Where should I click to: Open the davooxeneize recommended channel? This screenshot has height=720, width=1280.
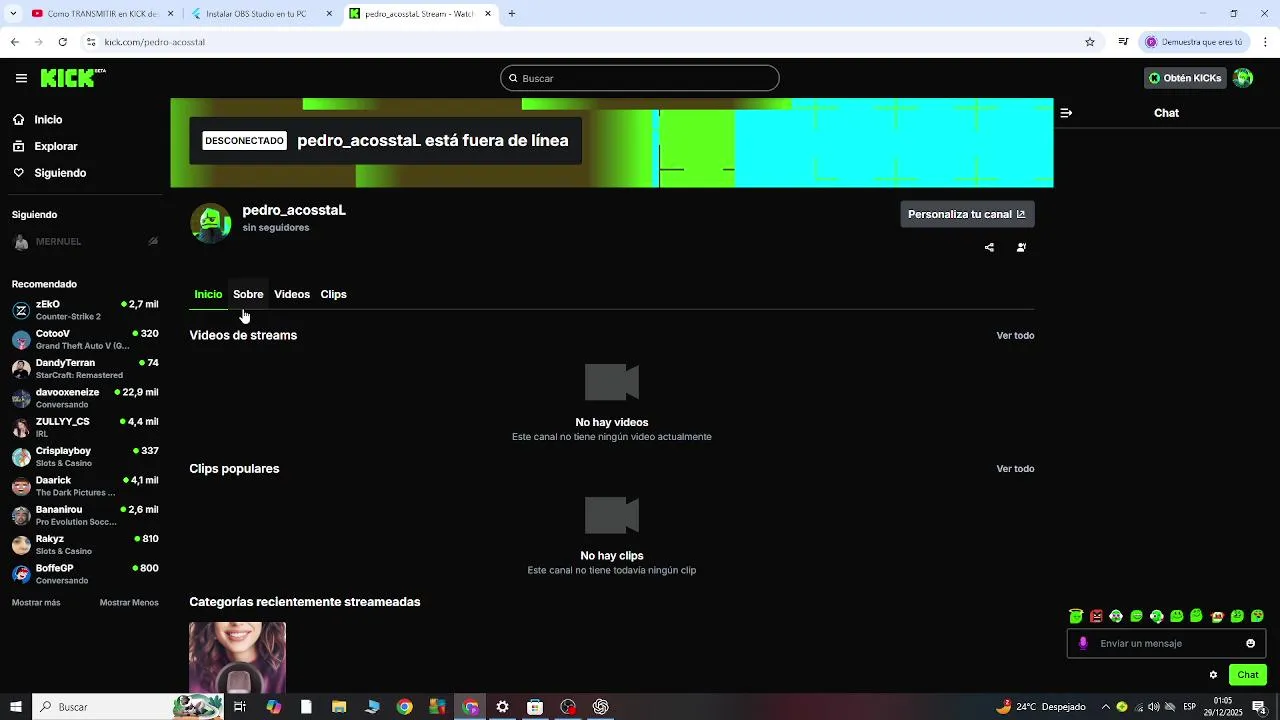[85, 398]
